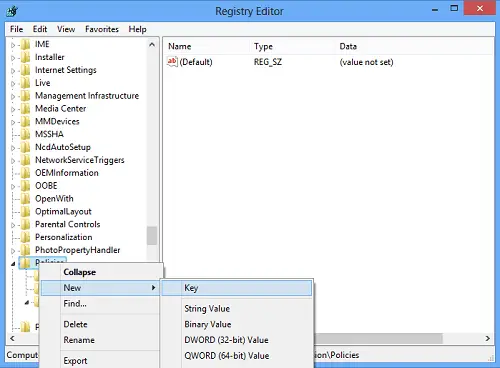
Task: Click the PhotoPropertyHandler folder icon
Action: click(25, 250)
